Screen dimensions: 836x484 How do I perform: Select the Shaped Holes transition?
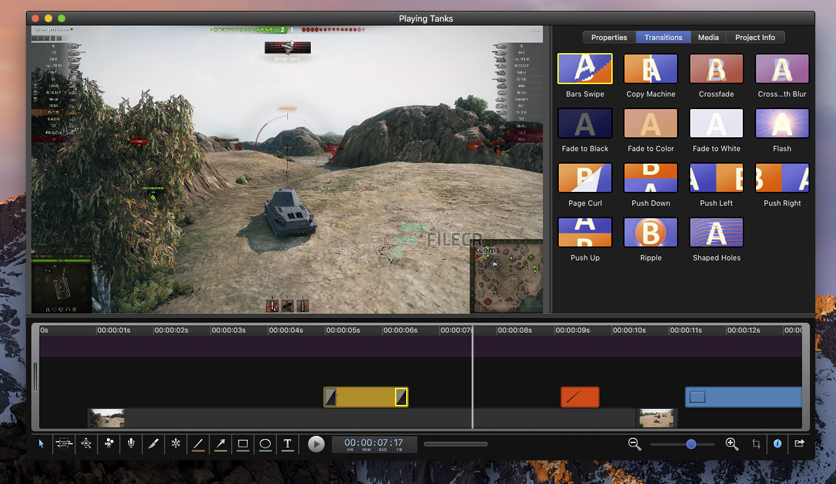click(716, 232)
